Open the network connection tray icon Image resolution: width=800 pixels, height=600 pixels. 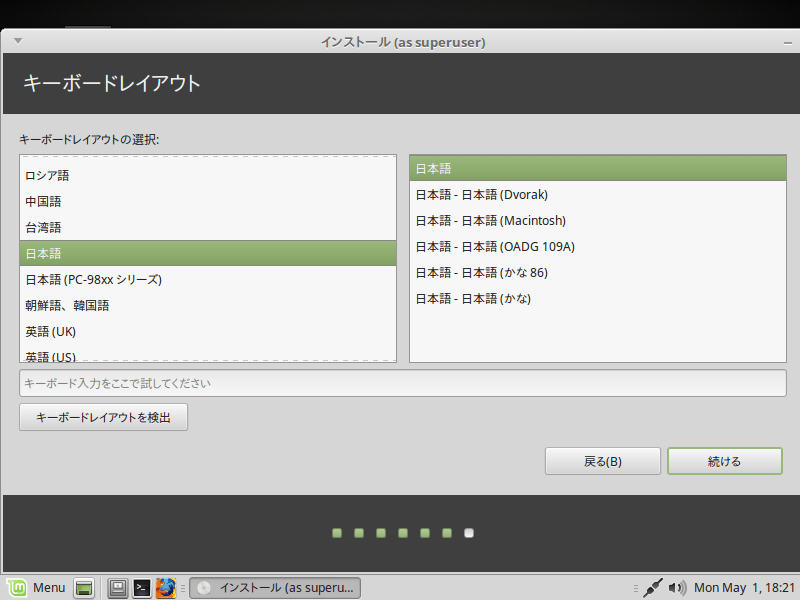pos(653,588)
